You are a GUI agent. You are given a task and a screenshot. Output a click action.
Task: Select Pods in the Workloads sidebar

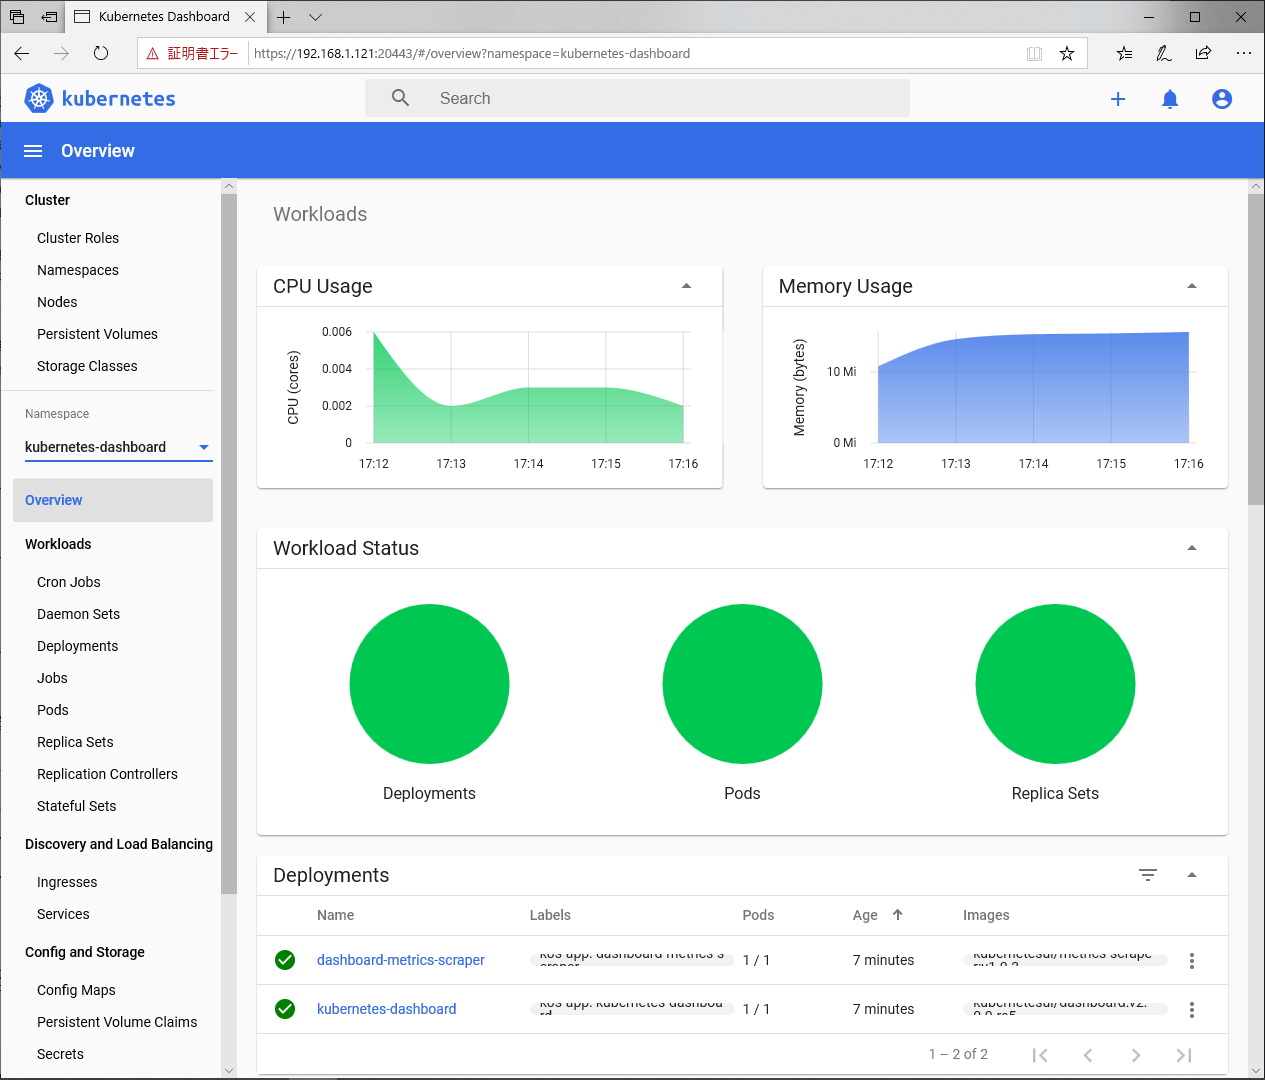pyautogui.click(x=52, y=710)
